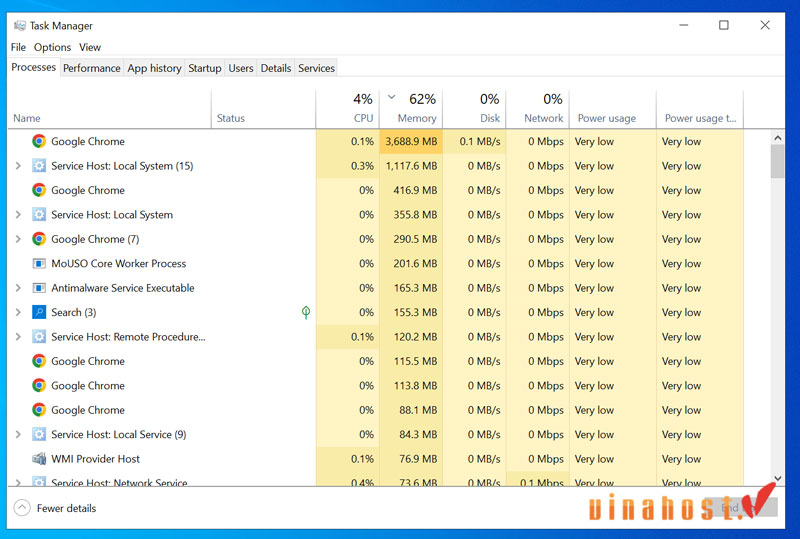Switch to the Performance tab
The width and height of the screenshot is (800, 539).
click(92, 68)
